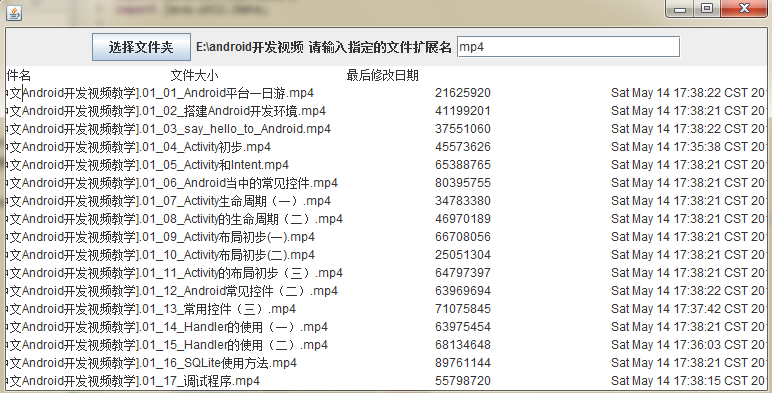This screenshot has width=772, height=393.
Task: Maximize the Java application window
Action: coord(707,9)
